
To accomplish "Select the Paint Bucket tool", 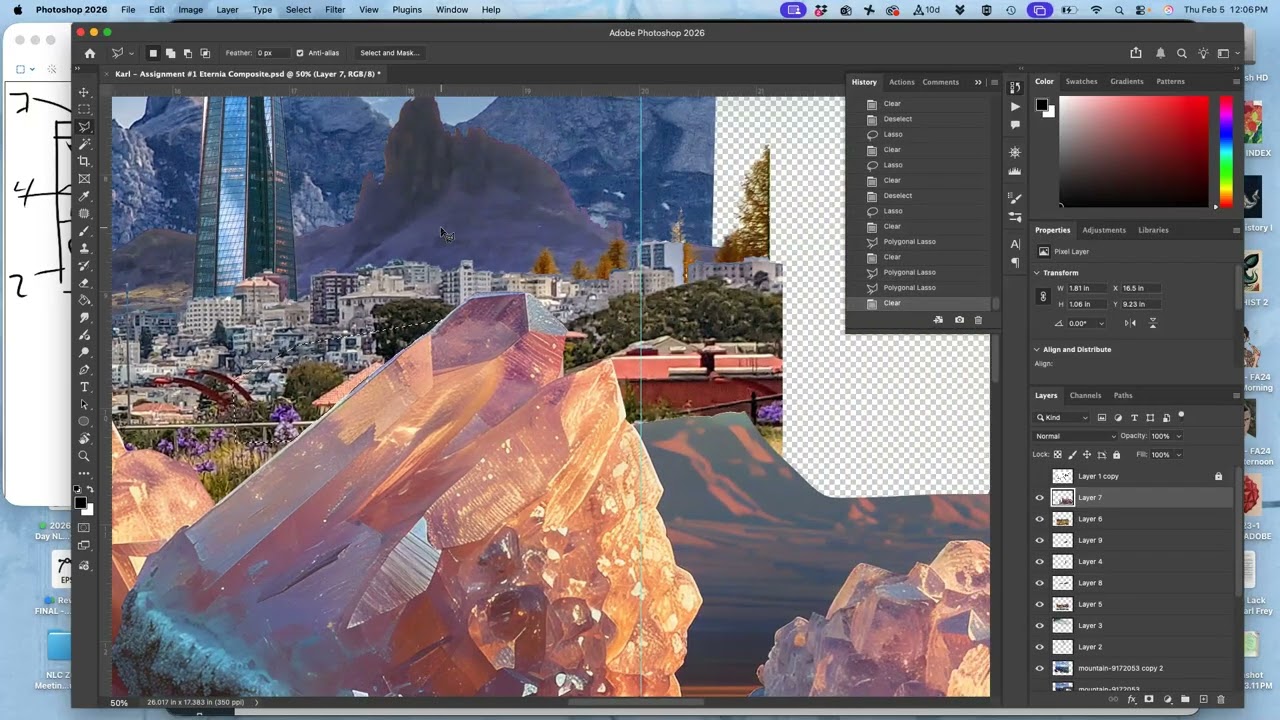I will pos(84,300).
